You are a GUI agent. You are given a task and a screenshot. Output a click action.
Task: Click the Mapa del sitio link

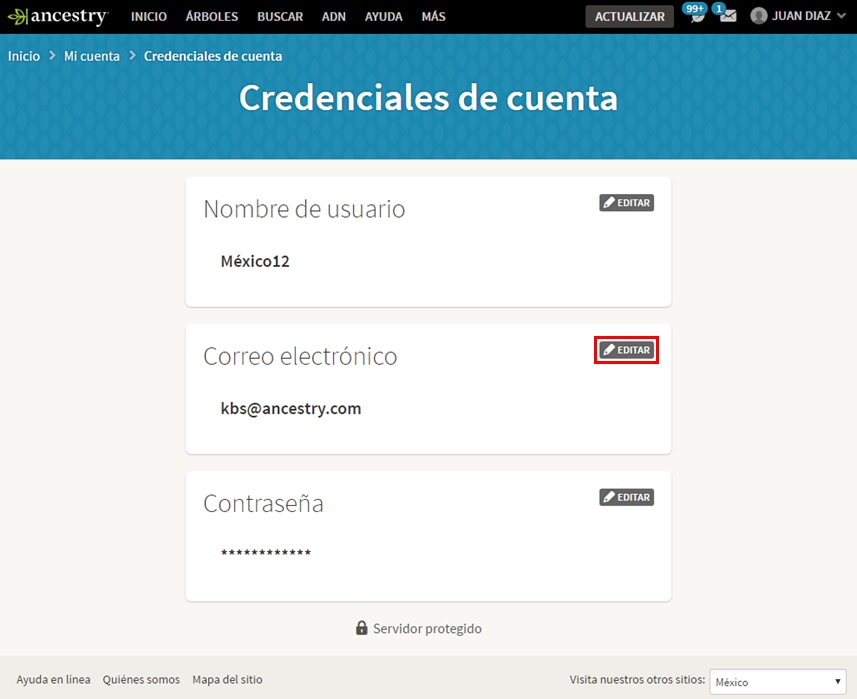[x=227, y=679]
